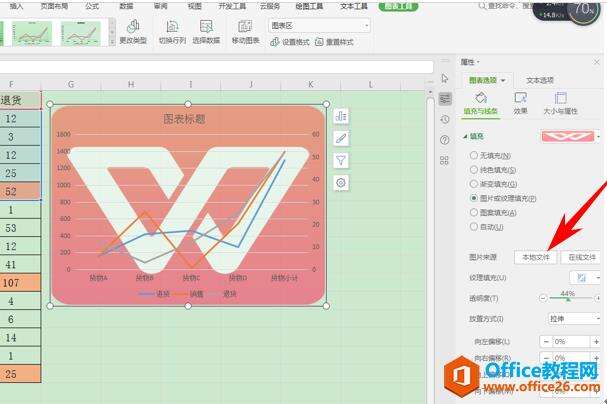Click the properties panel icon in sidebar

(x=445, y=99)
